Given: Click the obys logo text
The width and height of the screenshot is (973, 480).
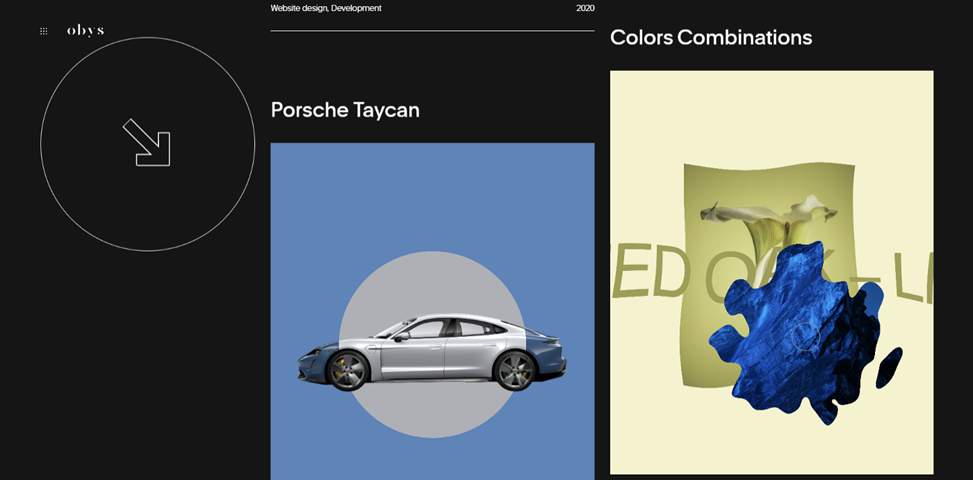Looking at the screenshot, I should (85, 31).
